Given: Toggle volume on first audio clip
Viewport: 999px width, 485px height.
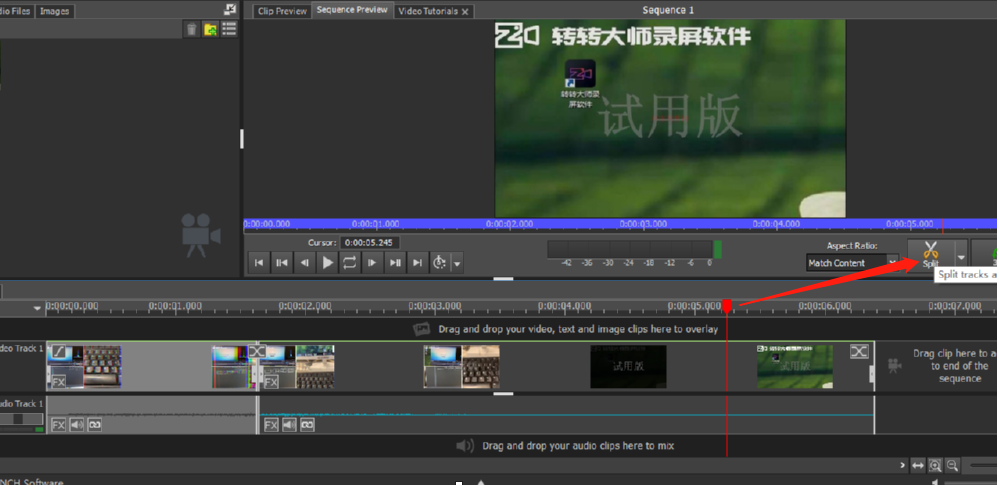Looking at the screenshot, I should pyautogui.click(x=76, y=424).
